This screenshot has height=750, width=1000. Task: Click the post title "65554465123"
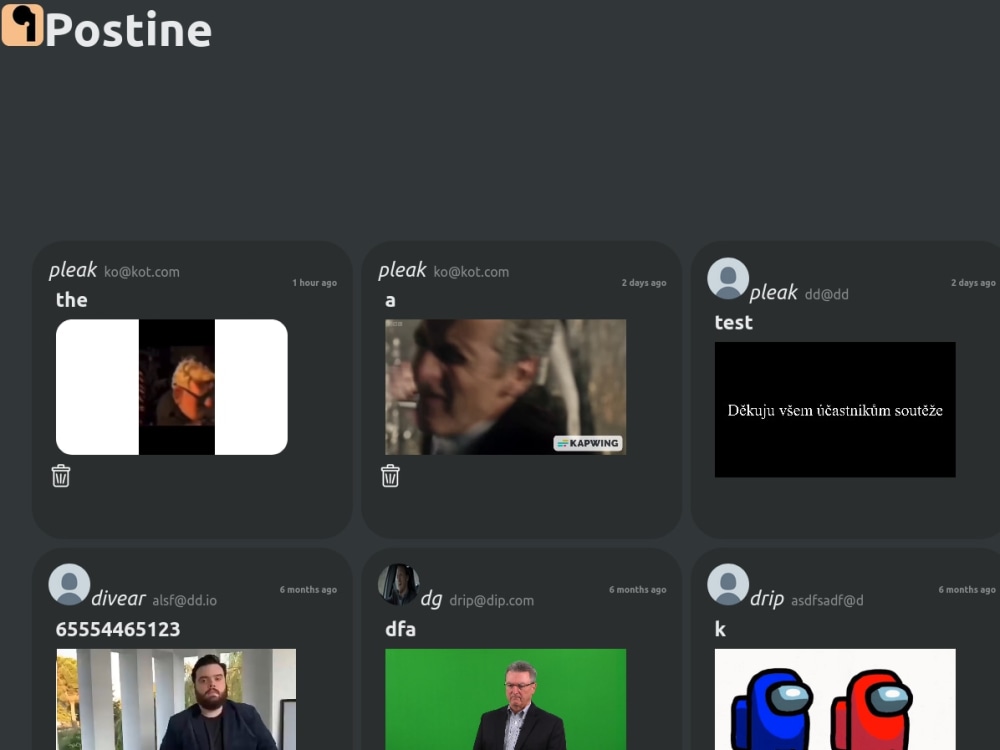point(118,629)
